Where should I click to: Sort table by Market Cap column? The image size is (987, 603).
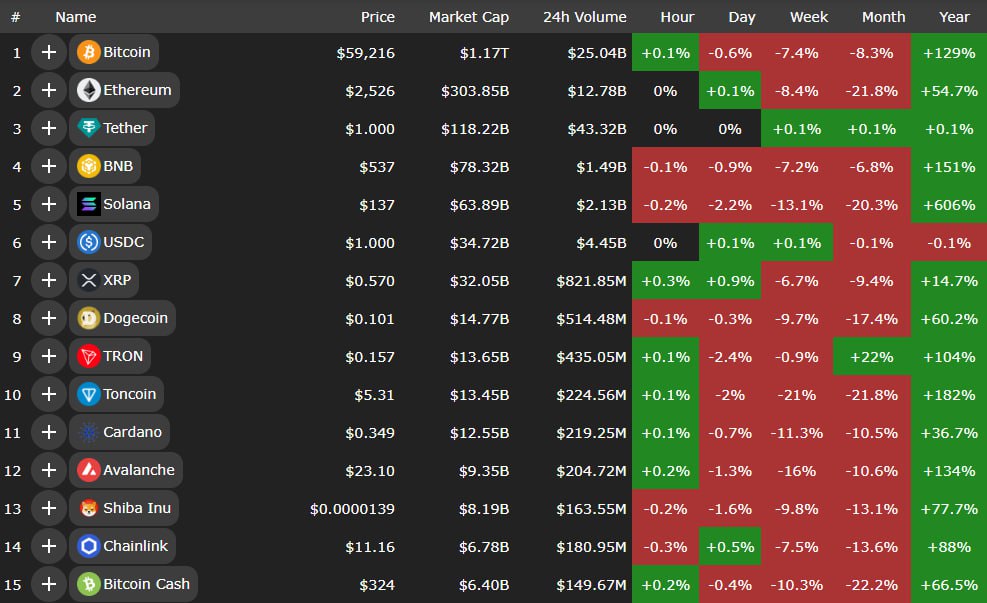[x=468, y=17]
